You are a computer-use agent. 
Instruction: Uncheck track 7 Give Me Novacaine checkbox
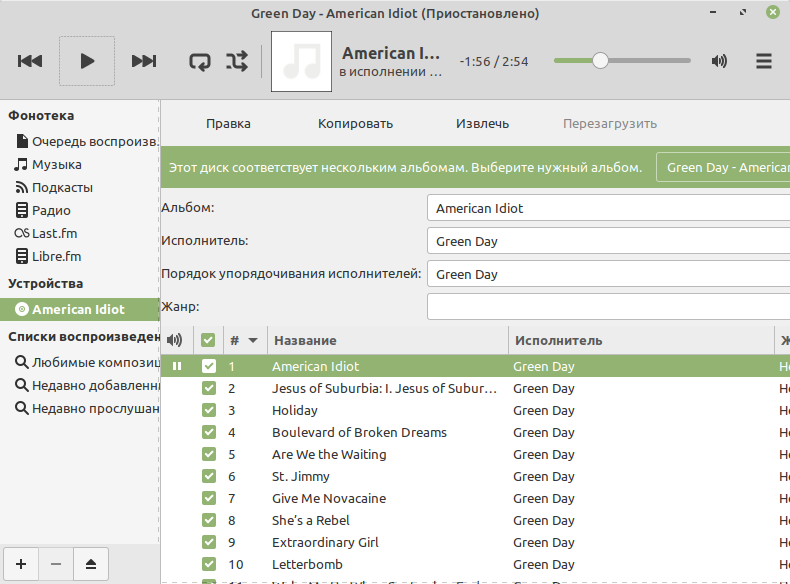[209, 498]
